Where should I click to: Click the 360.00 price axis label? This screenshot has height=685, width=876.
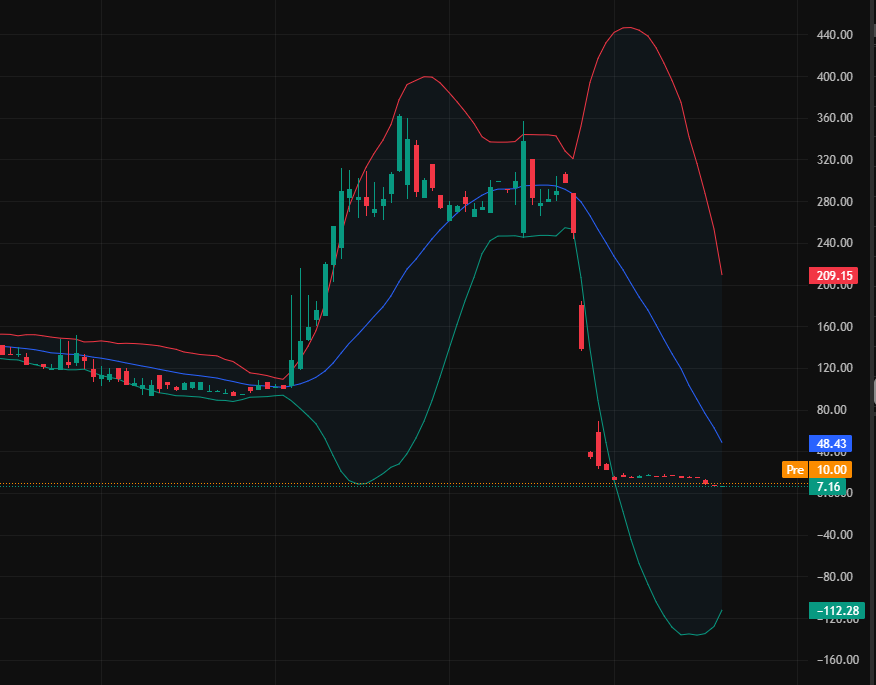point(835,118)
